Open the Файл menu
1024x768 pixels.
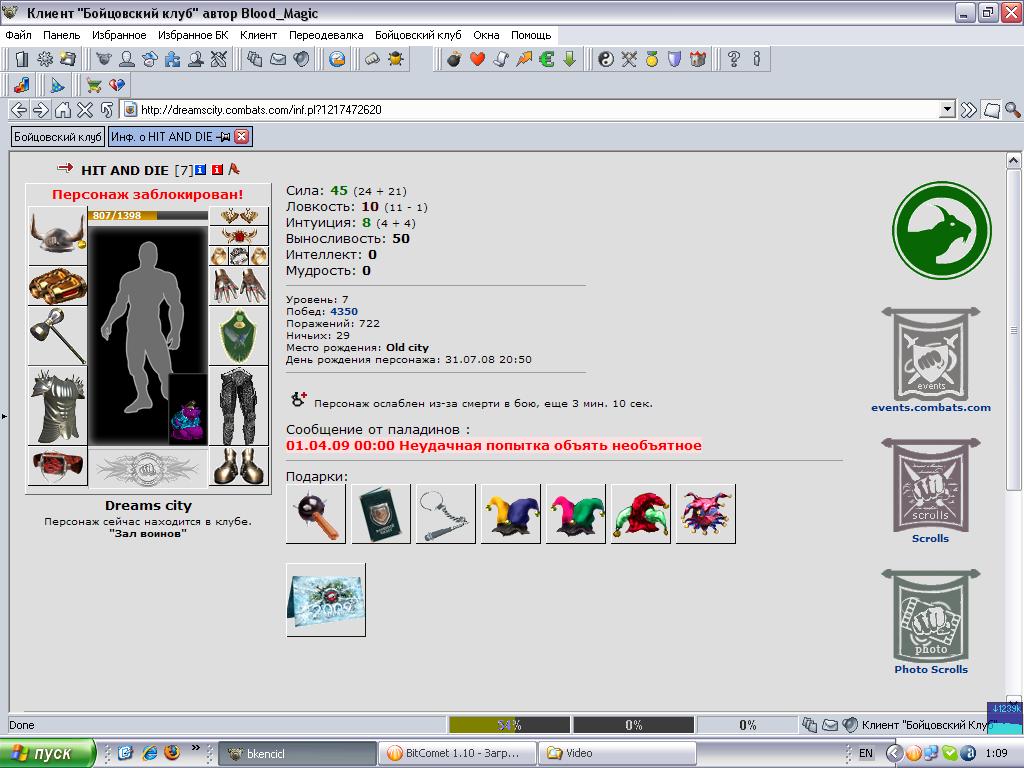coord(18,35)
